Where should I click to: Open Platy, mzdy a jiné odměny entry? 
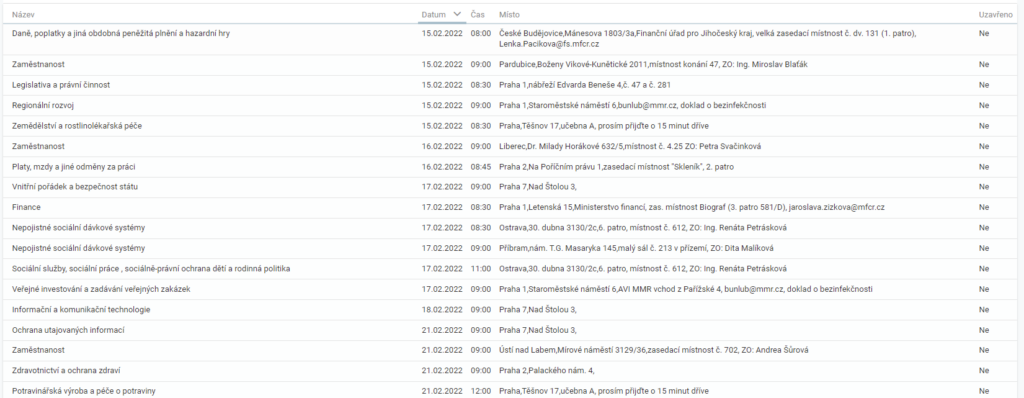(512, 167)
